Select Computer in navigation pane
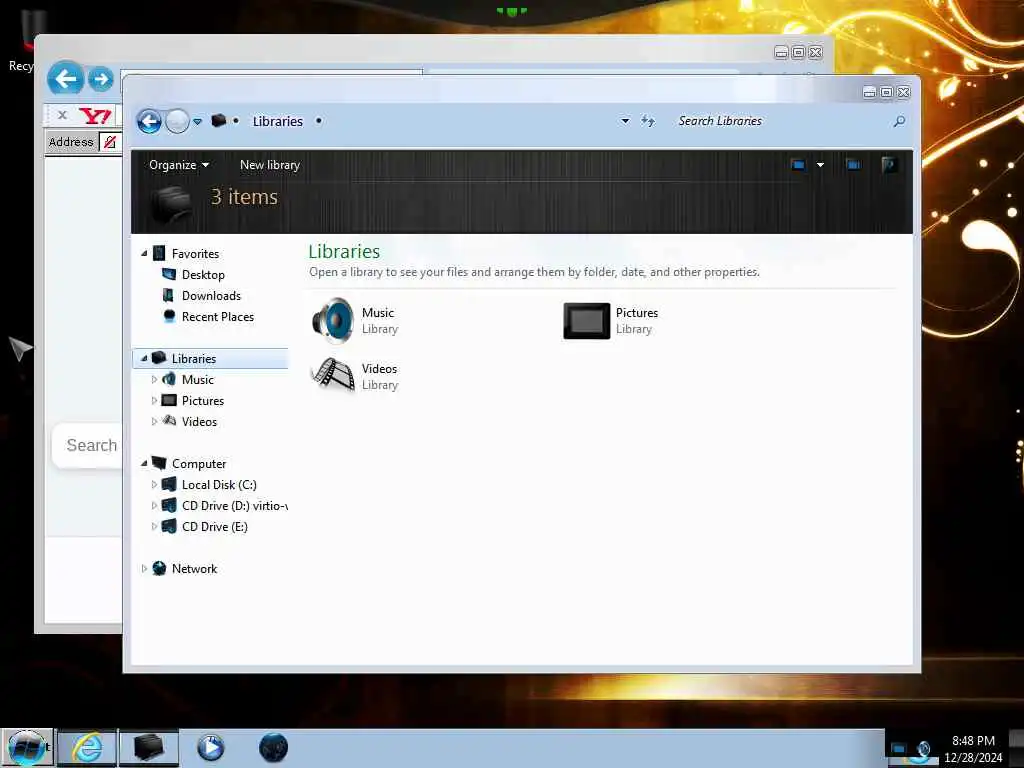This screenshot has width=1024, height=768. (199, 464)
